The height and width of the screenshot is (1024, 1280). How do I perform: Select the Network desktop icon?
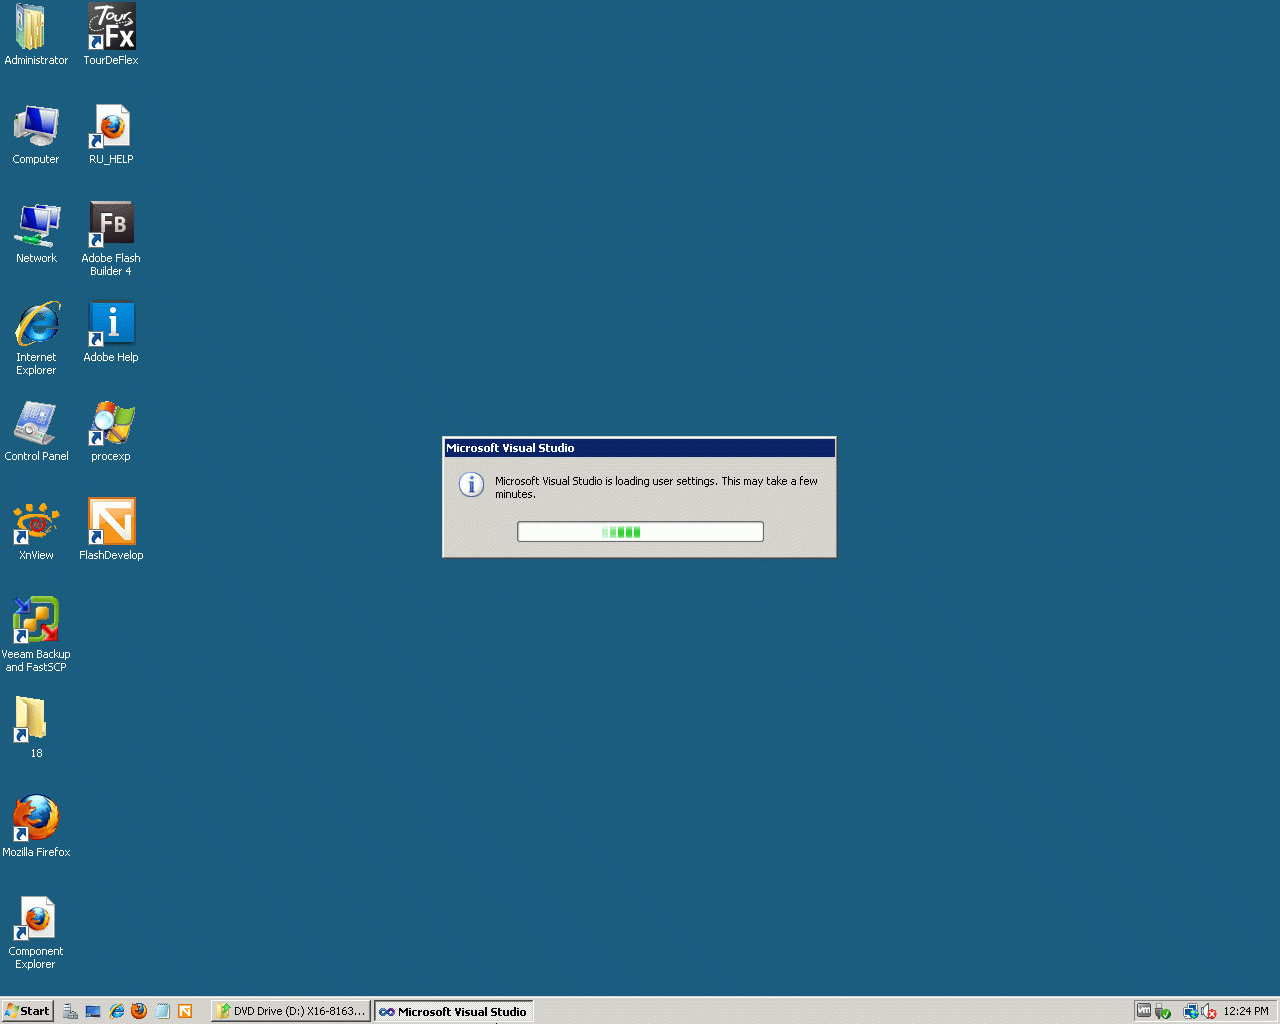click(36, 233)
